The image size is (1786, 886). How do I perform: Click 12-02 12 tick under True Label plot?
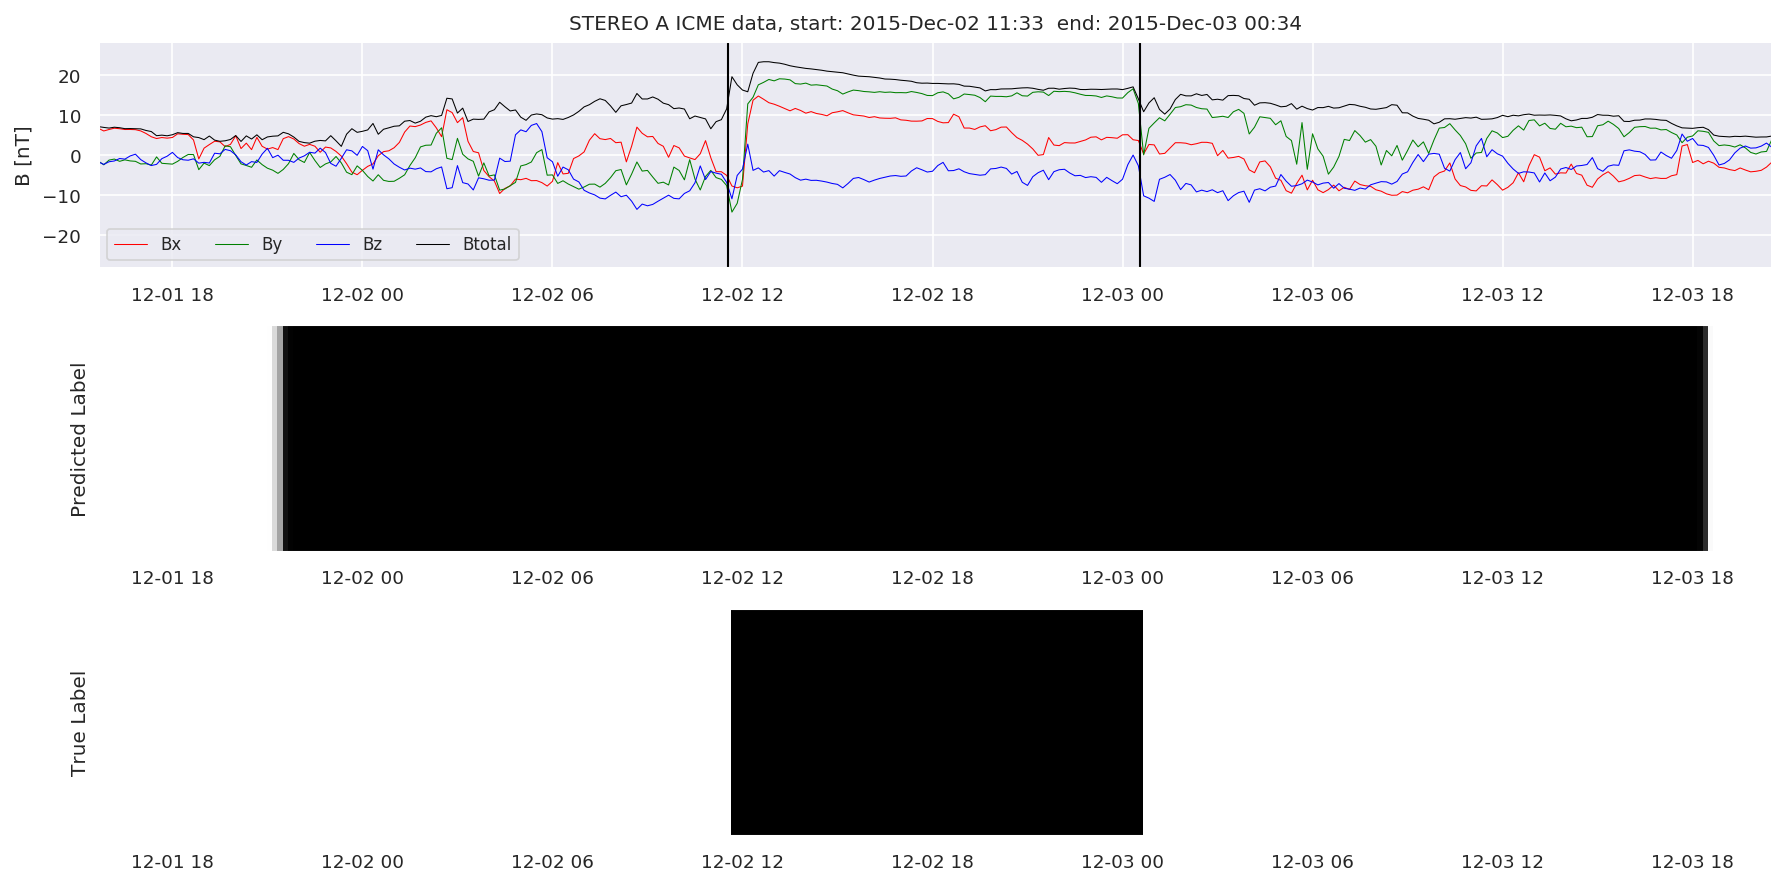pyautogui.click(x=742, y=862)
